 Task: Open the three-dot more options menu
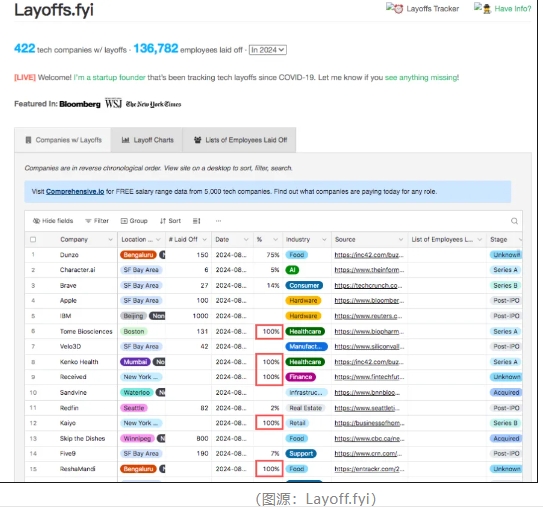tap(218, 221)
